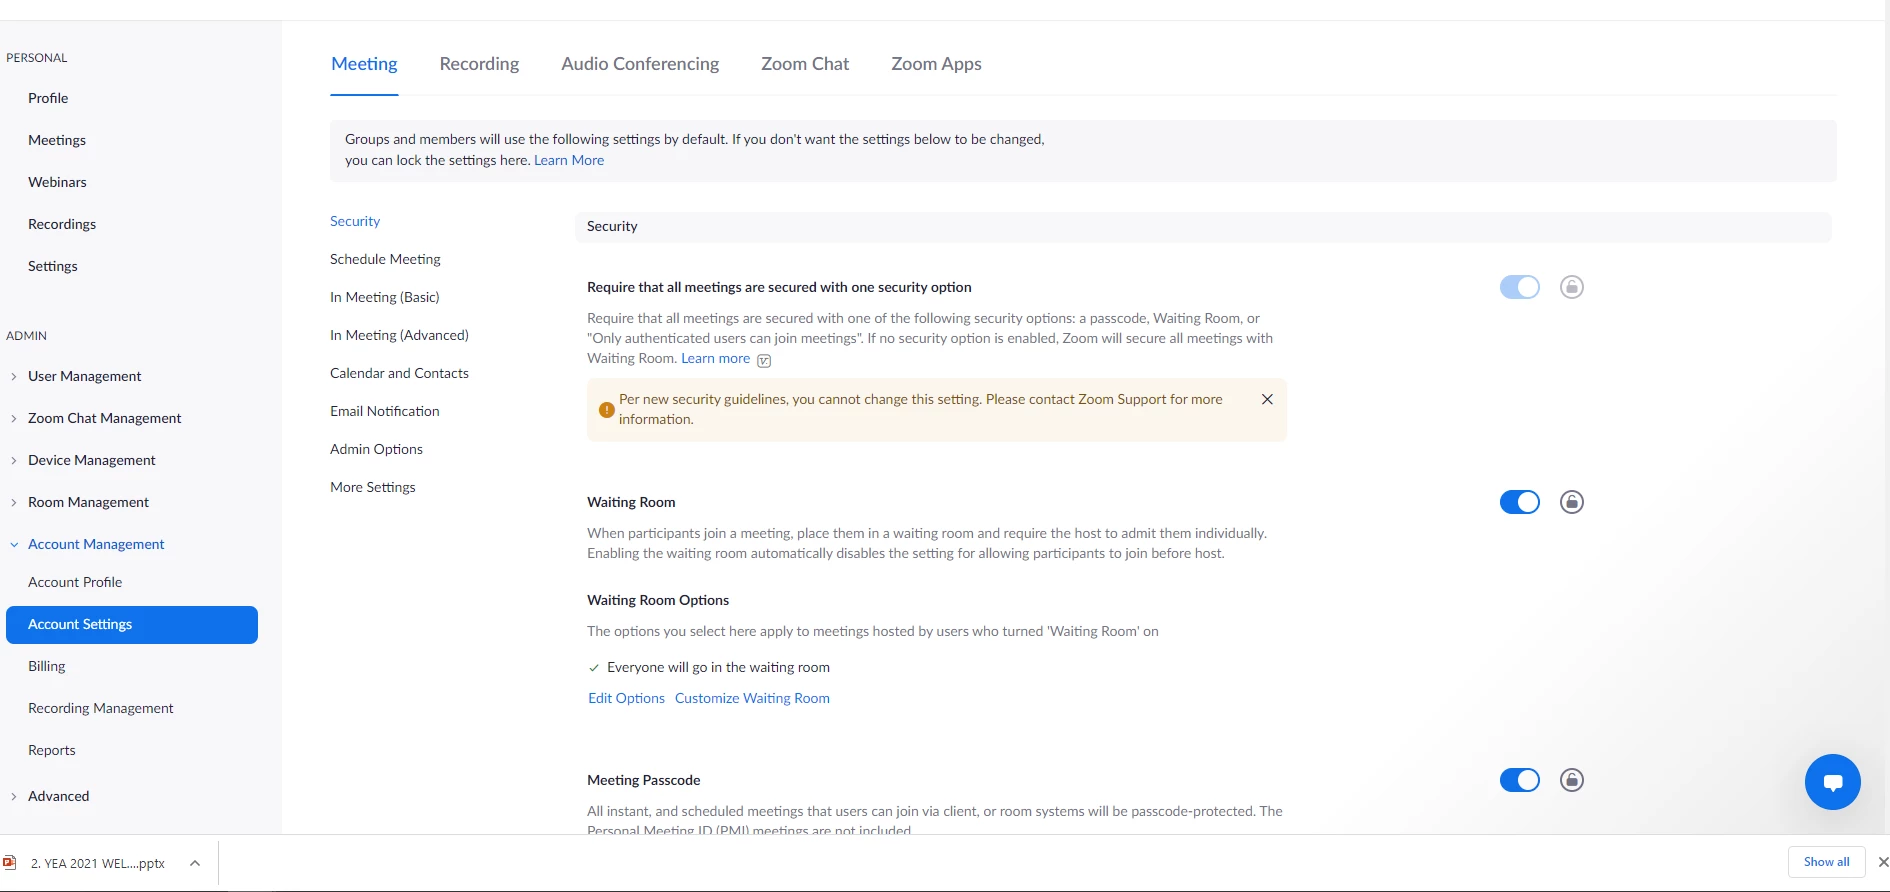Jump to Calendar and Contacts section
Screen dimensions: 1890x892
pos(399,373)
